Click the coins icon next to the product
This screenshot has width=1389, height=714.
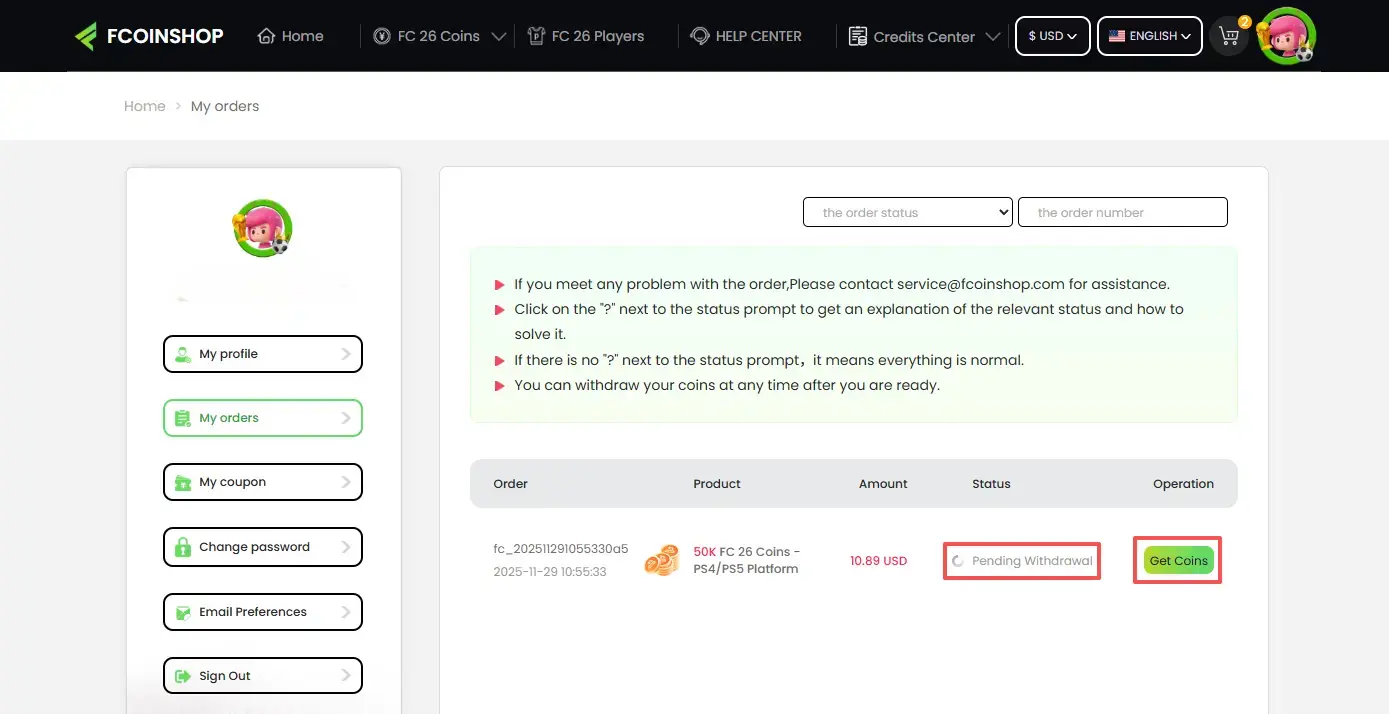662,560
